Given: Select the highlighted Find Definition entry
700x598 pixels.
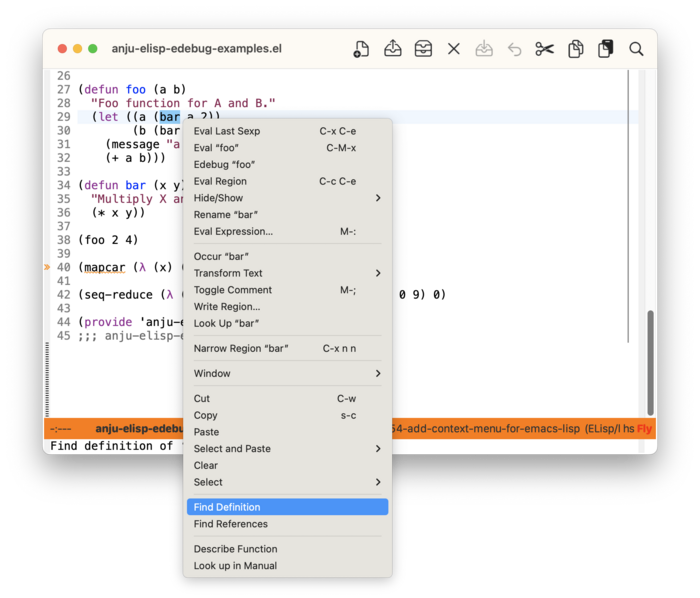Looking at the screenshot, I should pyautogui.click(x=287, y=507).
